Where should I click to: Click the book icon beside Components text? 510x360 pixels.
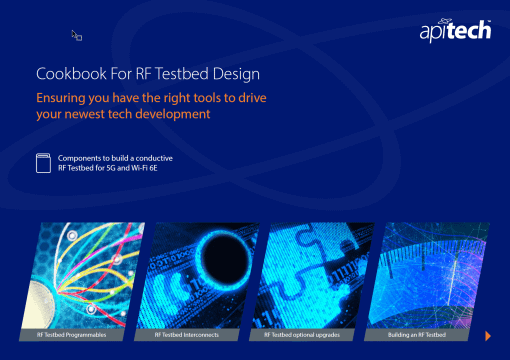point(43,163)
